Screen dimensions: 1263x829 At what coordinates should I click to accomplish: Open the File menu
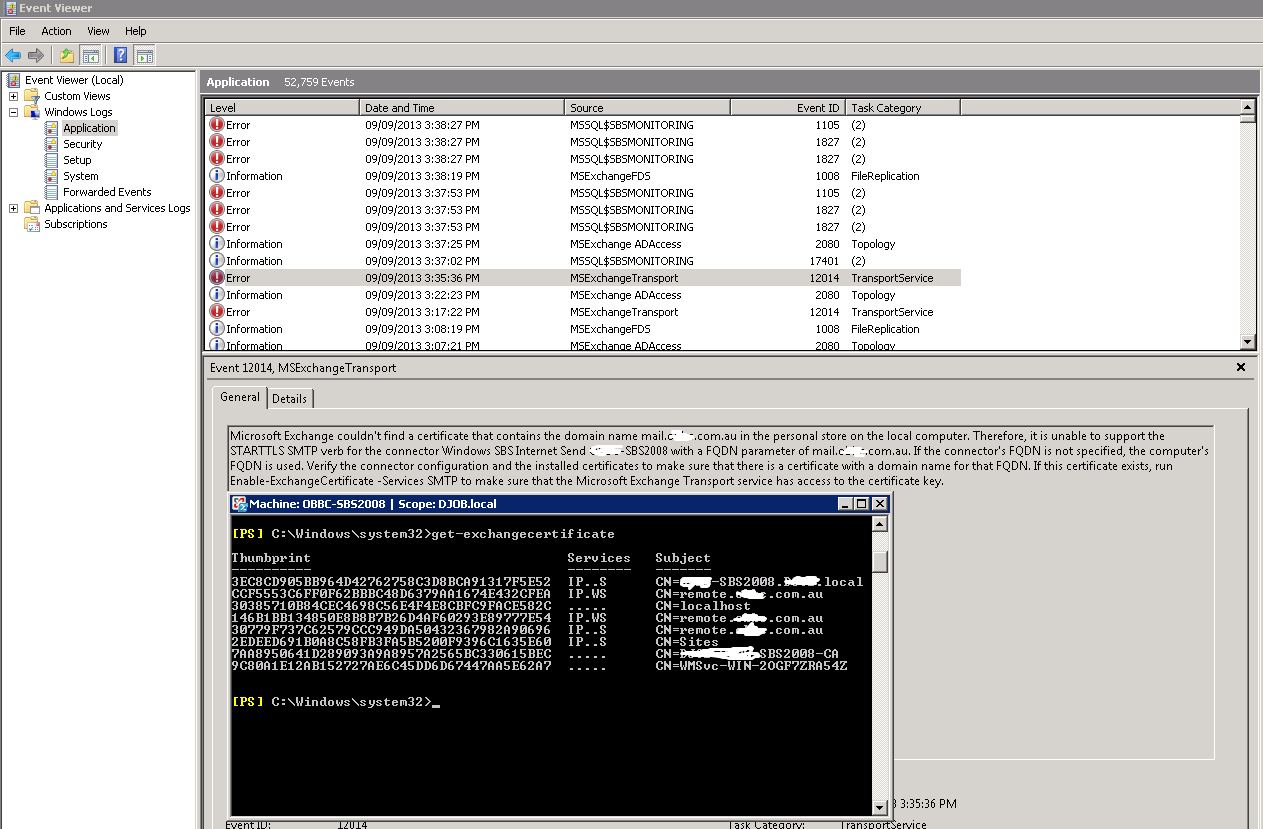click(x=17, y=31)
